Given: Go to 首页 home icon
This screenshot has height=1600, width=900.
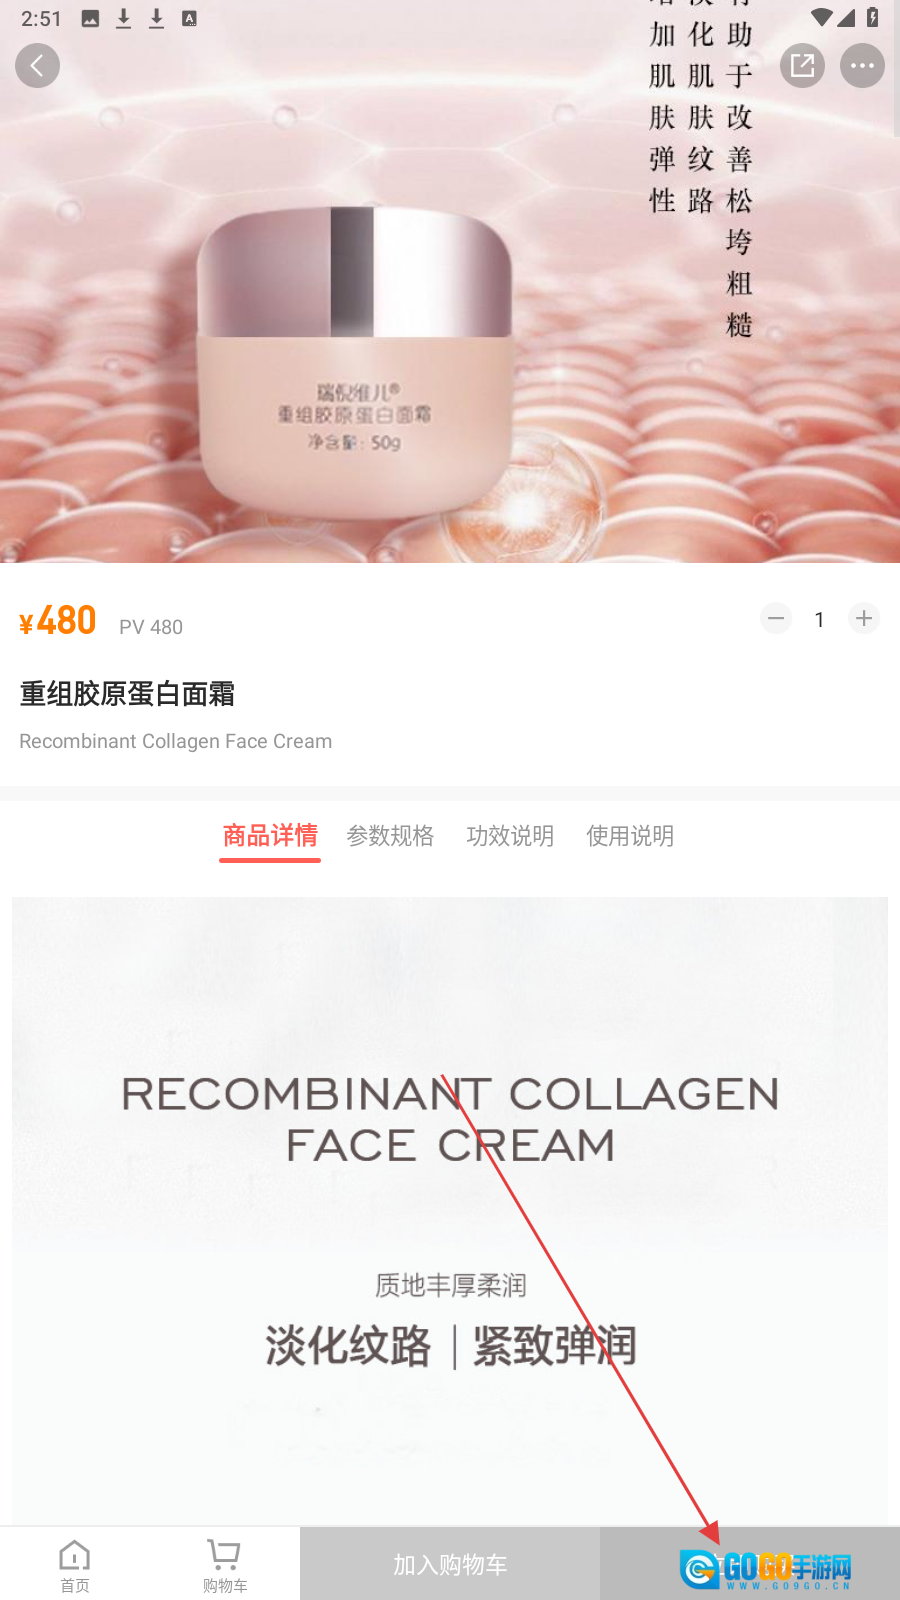Looking at the screenshot, I should coord(75,1565).
